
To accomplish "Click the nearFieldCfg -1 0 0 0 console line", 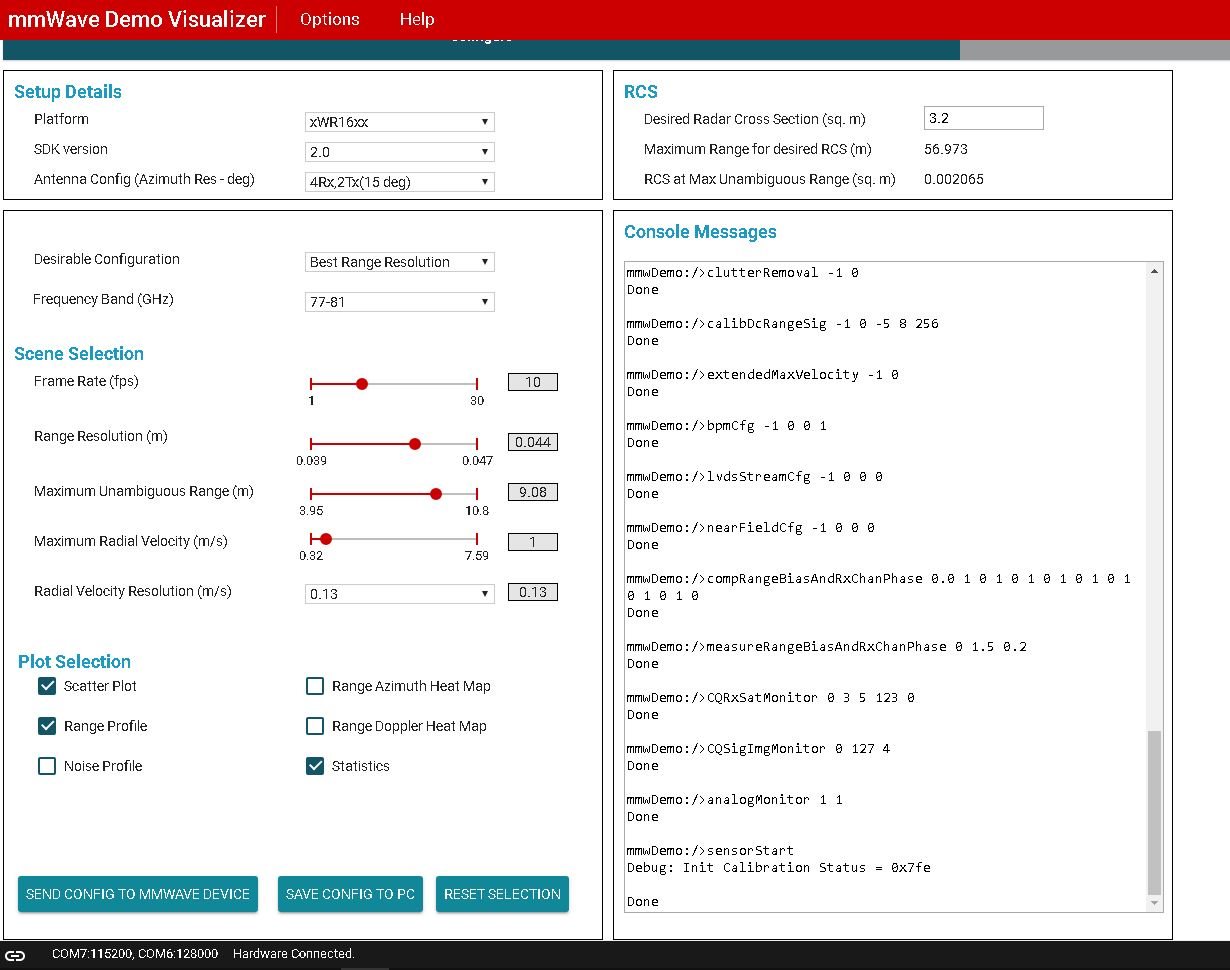I will coord(751,527).
